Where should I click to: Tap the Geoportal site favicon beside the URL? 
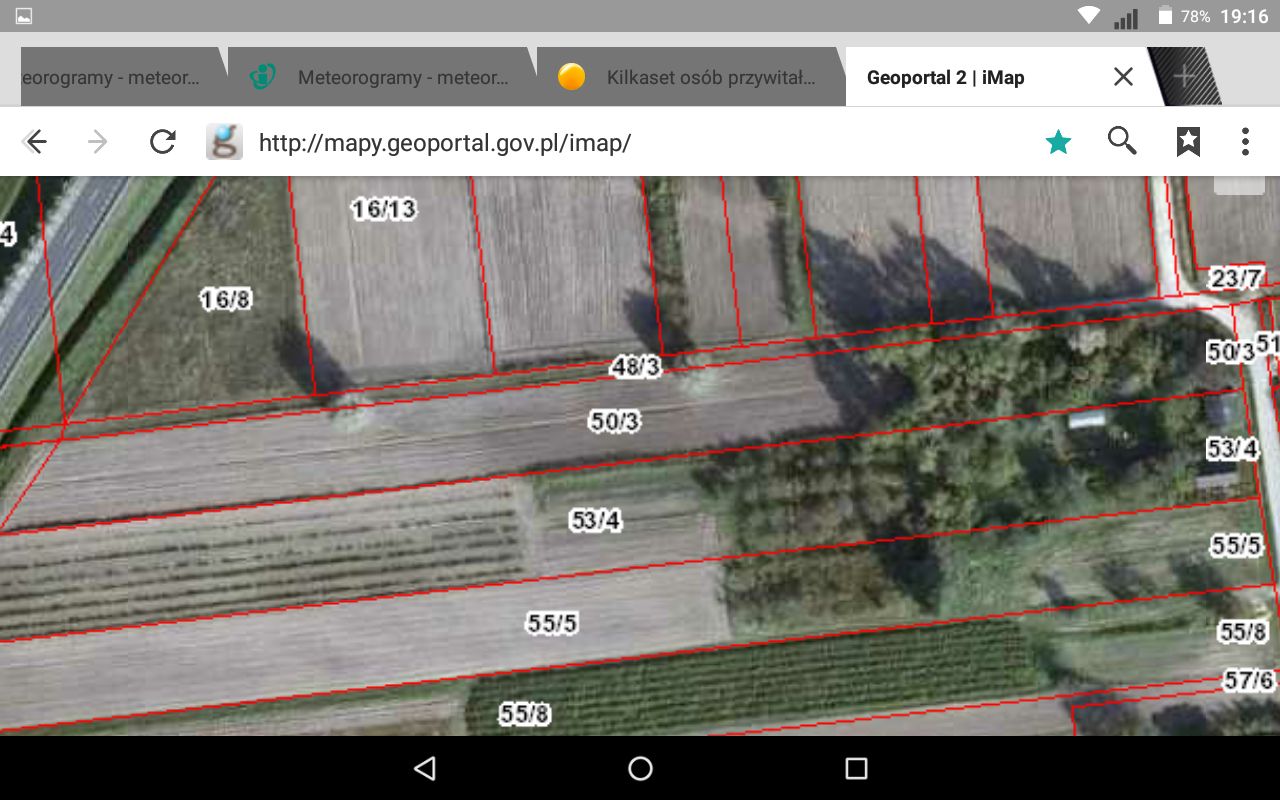coord(224,142)
